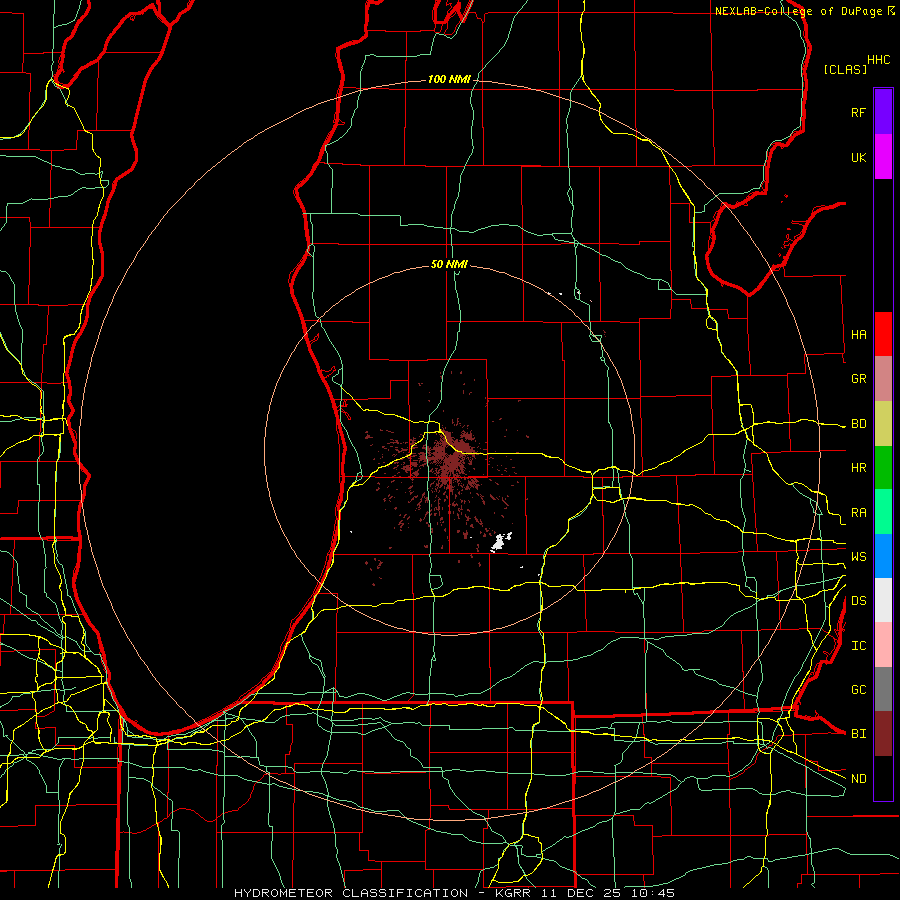
Task: Click the 'IC' legend label
Action: 858,646
